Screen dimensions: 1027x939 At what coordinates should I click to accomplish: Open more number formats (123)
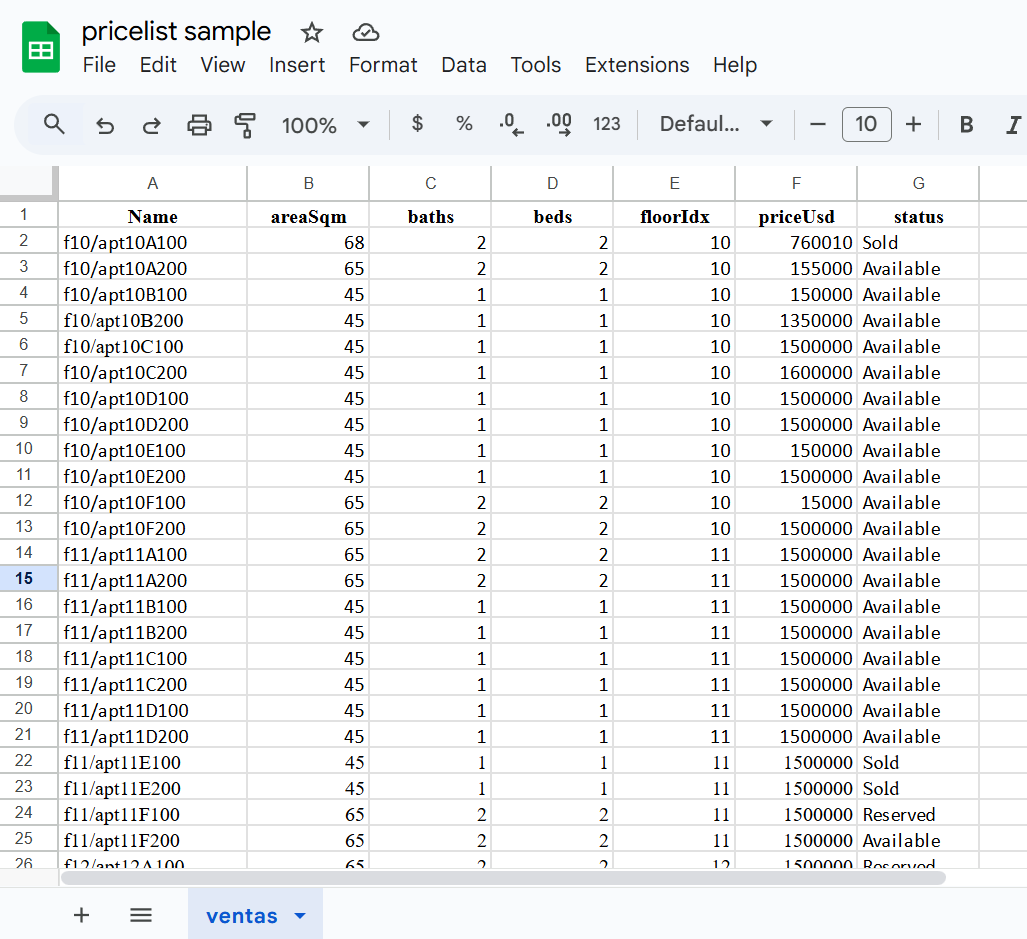607,124
